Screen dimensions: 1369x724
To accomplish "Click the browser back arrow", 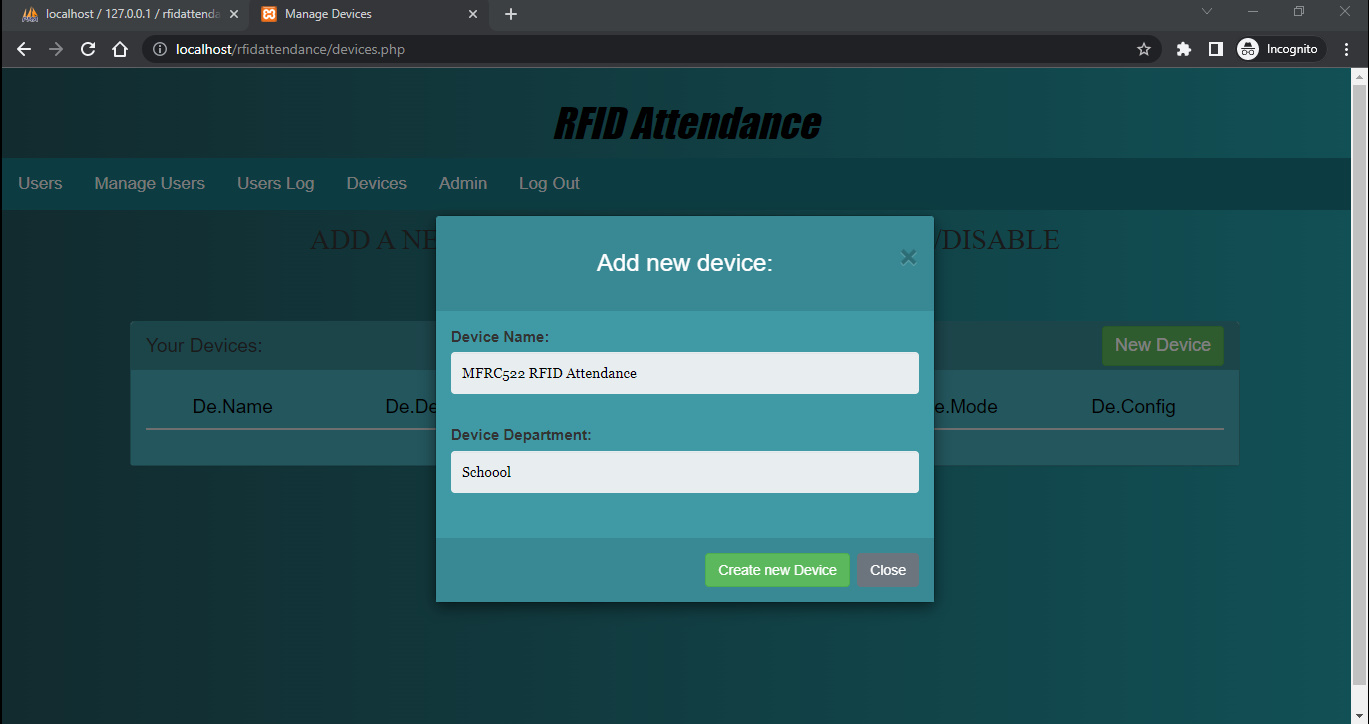I will point(24,49).
